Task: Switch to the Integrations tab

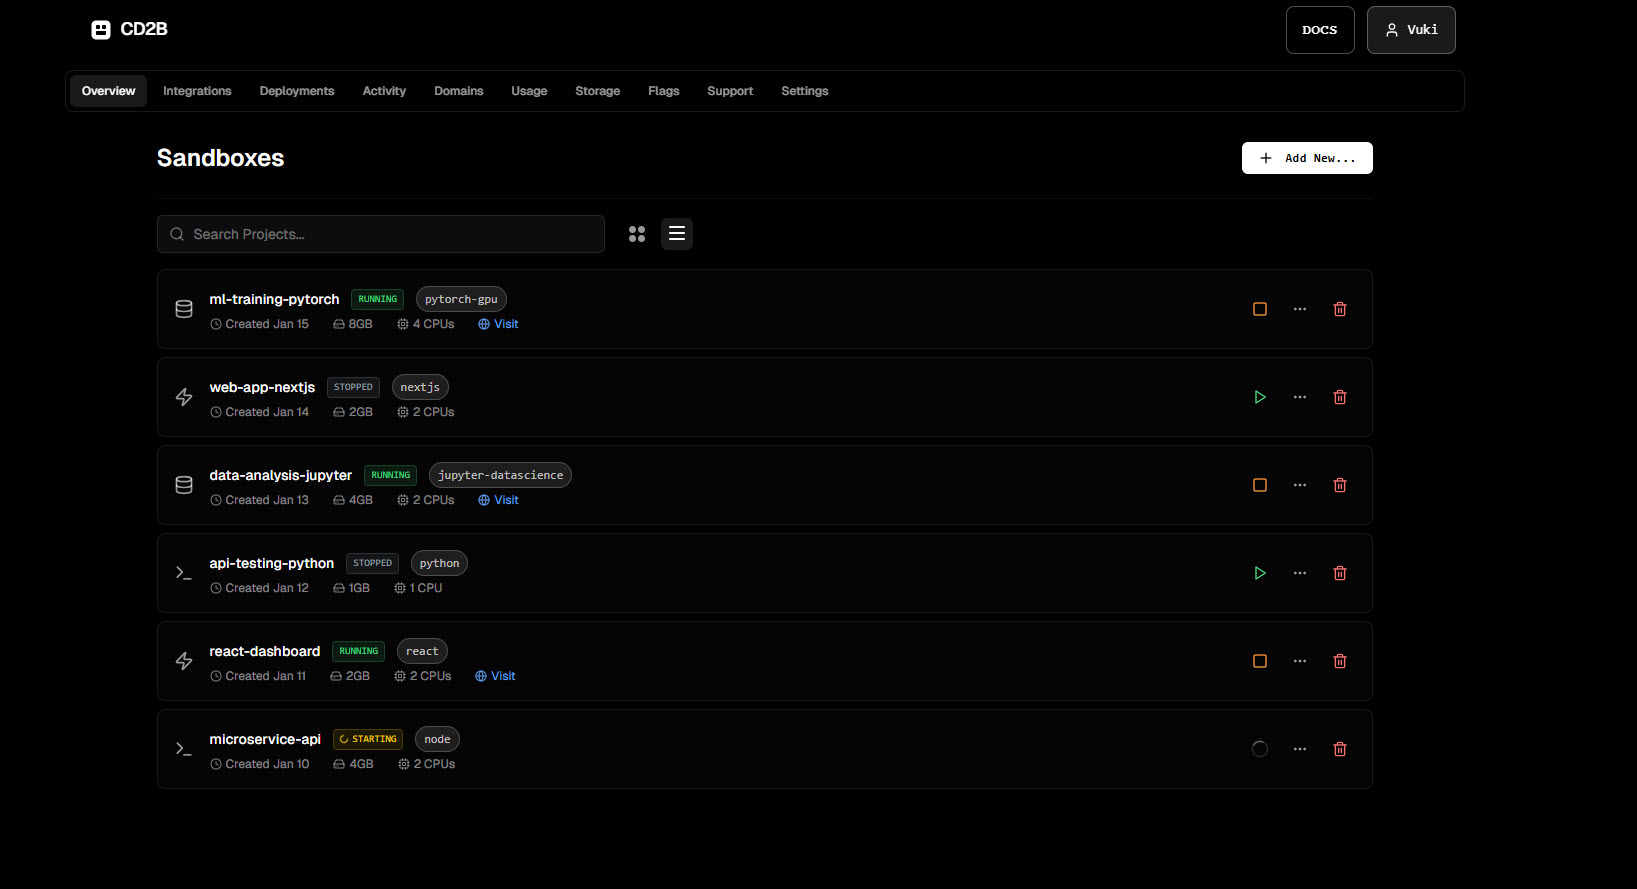Action: (197, 91)
